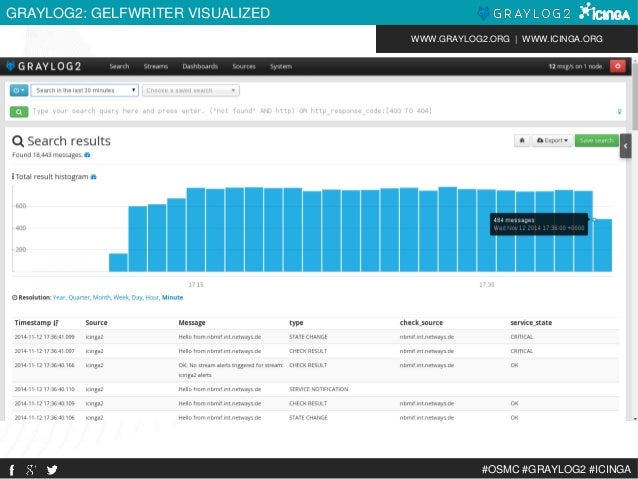Screen dimensions: 638x479
Task: Click the icon beside Total result histogram
Action: [x=94, y=177]
